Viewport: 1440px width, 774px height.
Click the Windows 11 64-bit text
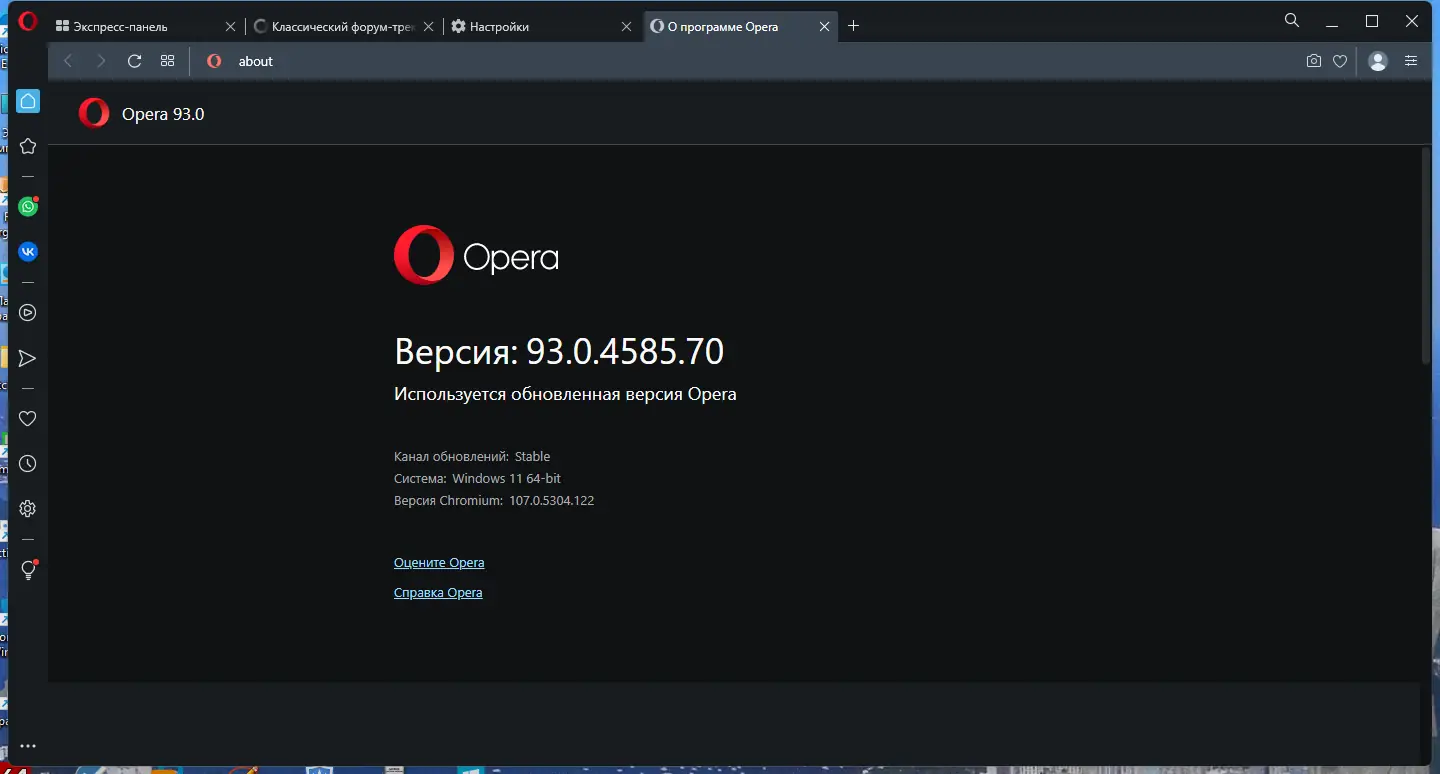click(506, 478)
